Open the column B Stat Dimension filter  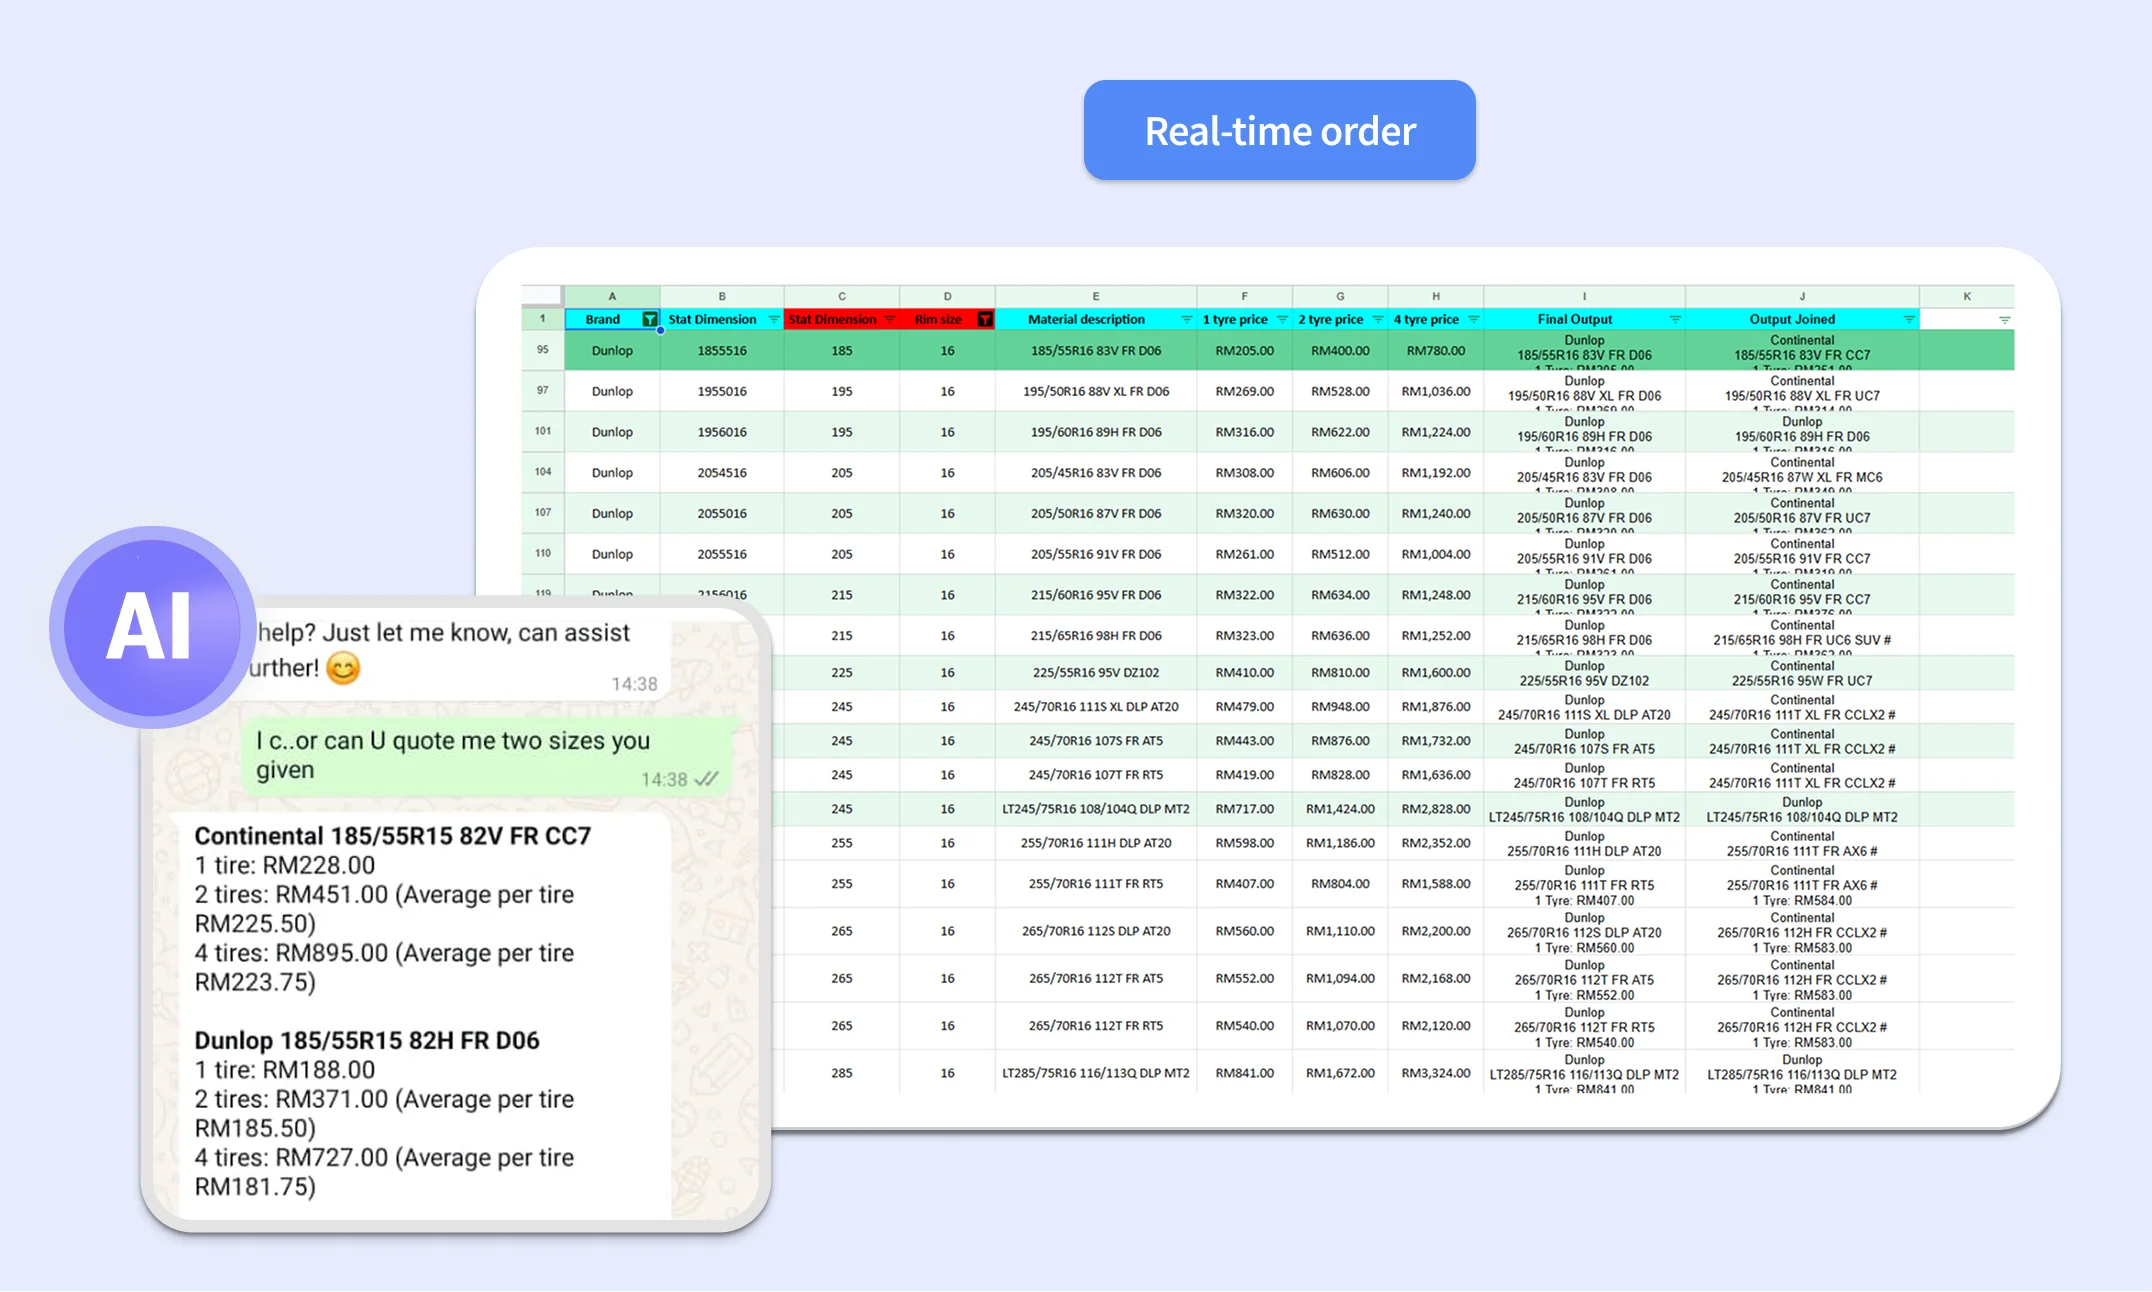pos(773,319)
